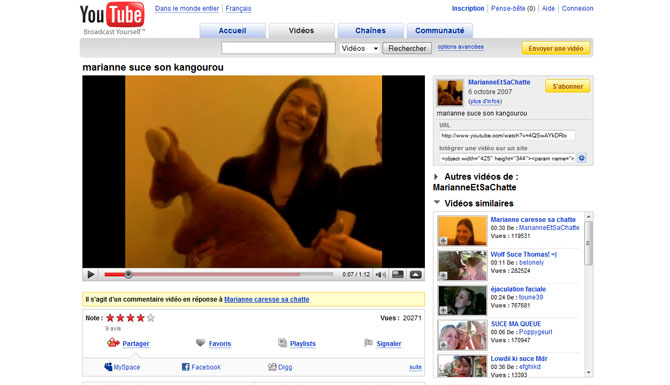Click the video progress slider handle

[128, 274]
